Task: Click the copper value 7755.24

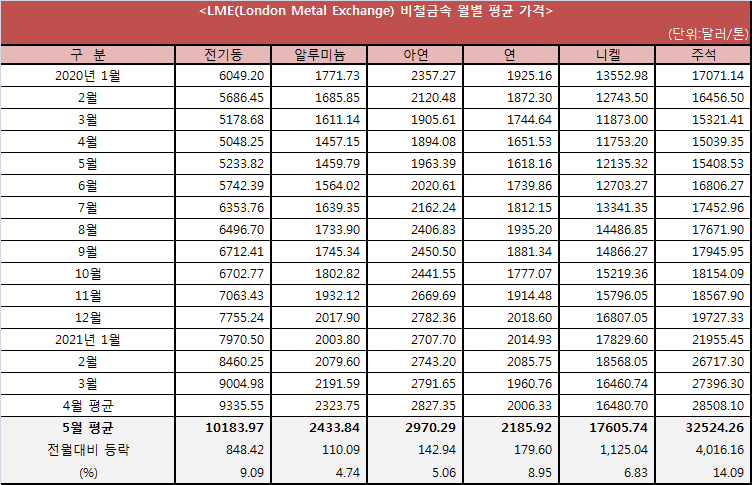Action: click(241, 318)
